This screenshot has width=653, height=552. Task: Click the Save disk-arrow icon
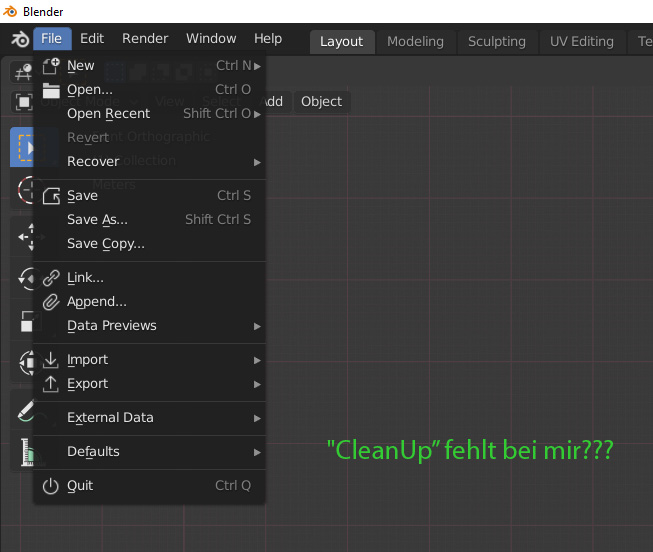[x=51, y=196]
